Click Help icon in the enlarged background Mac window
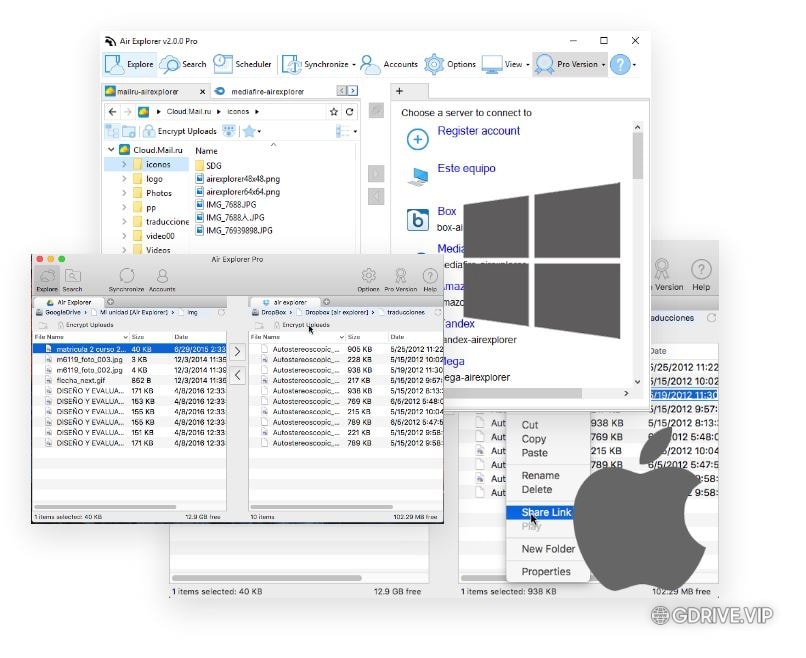The image size is (806, 658). [701, 275]
